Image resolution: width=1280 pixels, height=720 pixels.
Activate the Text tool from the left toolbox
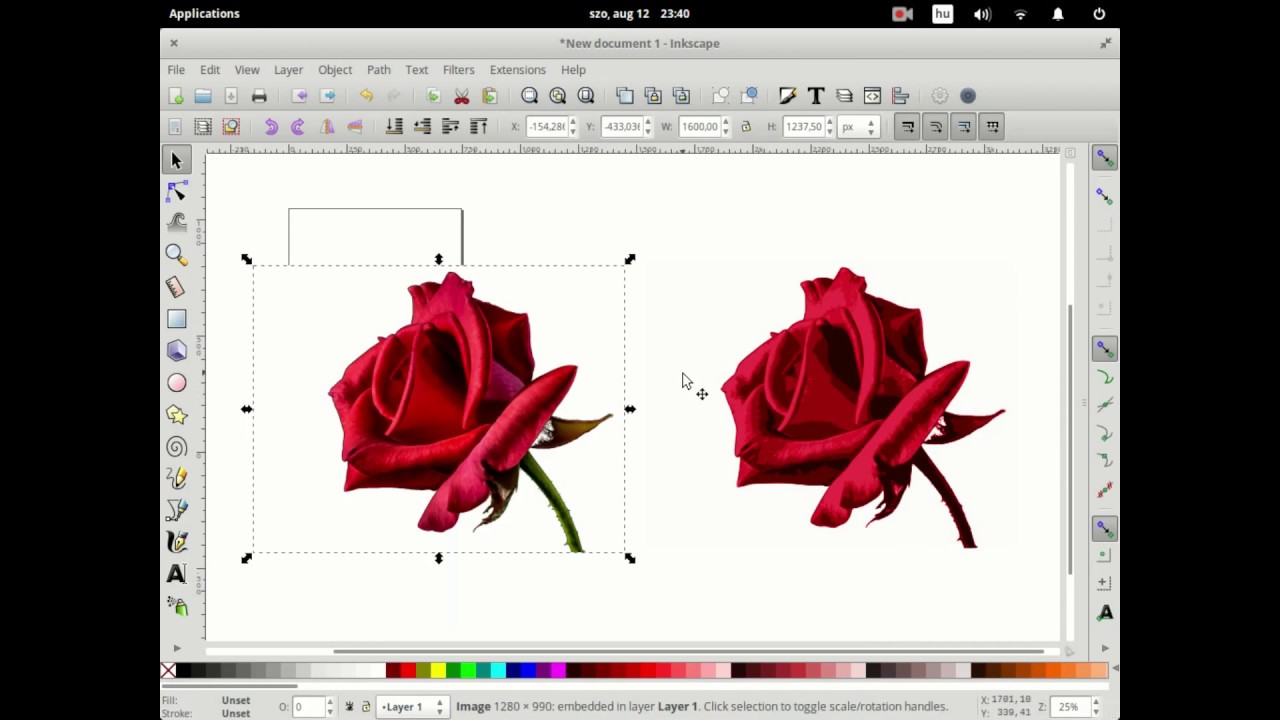pos(176,573)
